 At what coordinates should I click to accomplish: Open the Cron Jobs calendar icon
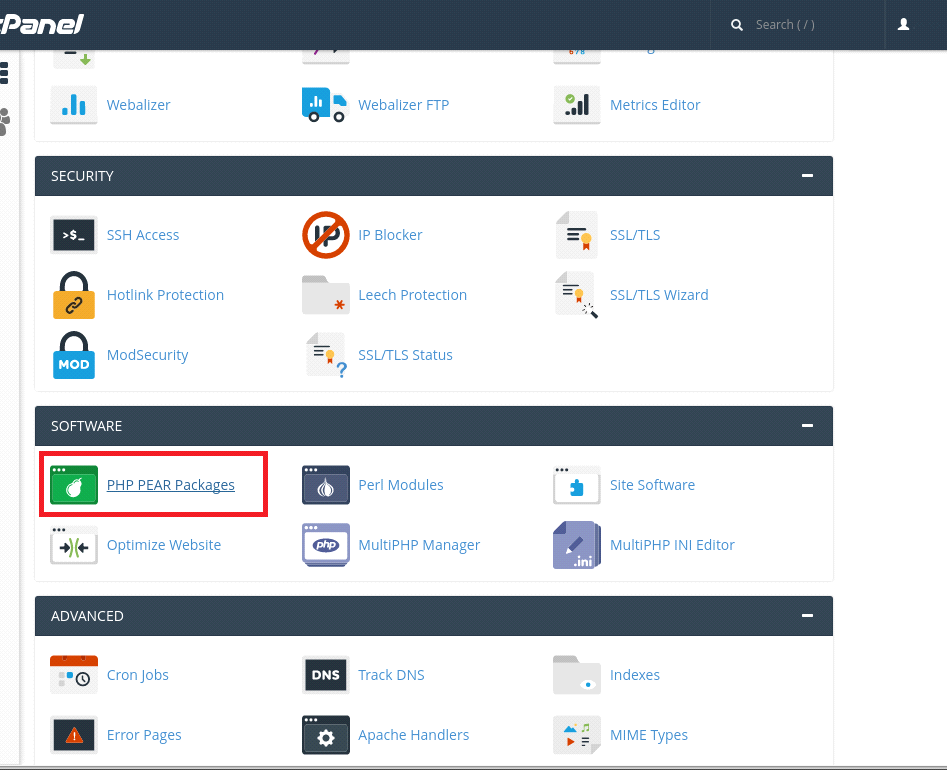tap(74, 675)
